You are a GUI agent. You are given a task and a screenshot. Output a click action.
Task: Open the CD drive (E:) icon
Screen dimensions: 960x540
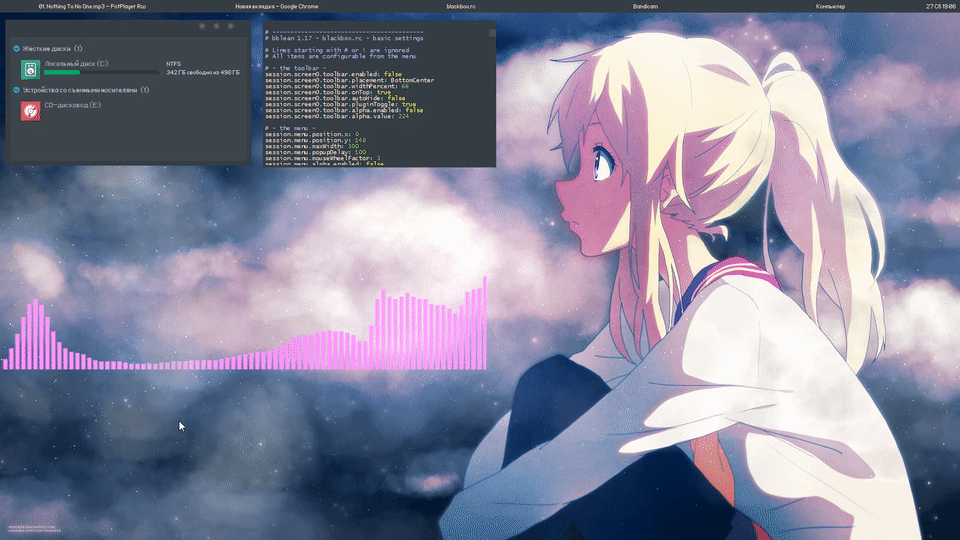[x=31, y=111]
